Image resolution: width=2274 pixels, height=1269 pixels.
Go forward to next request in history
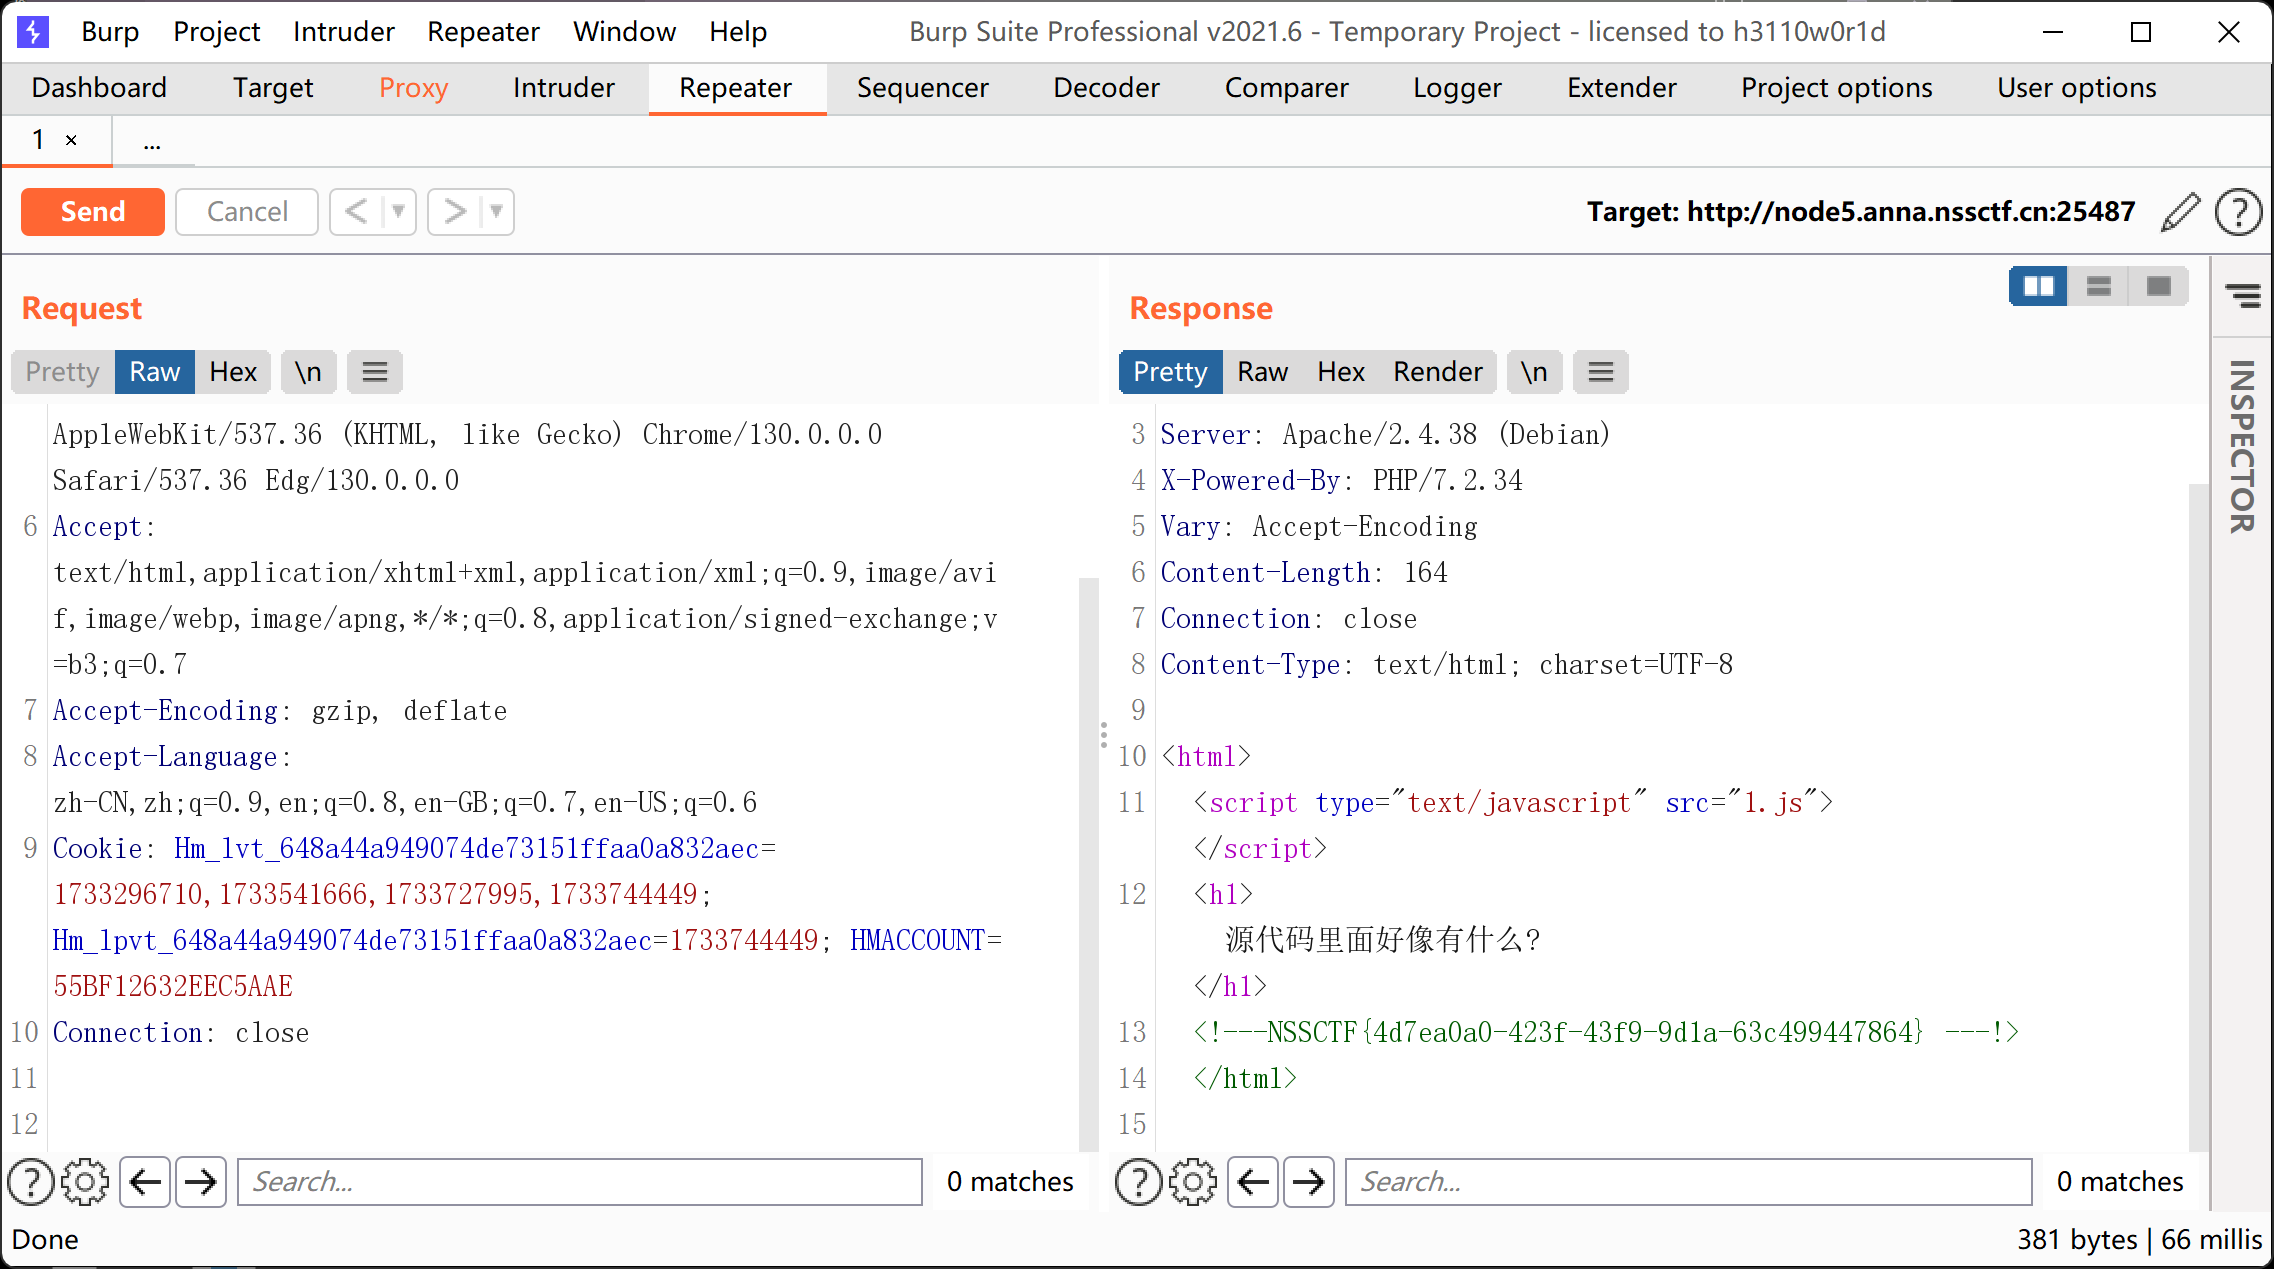coord(454,212)
